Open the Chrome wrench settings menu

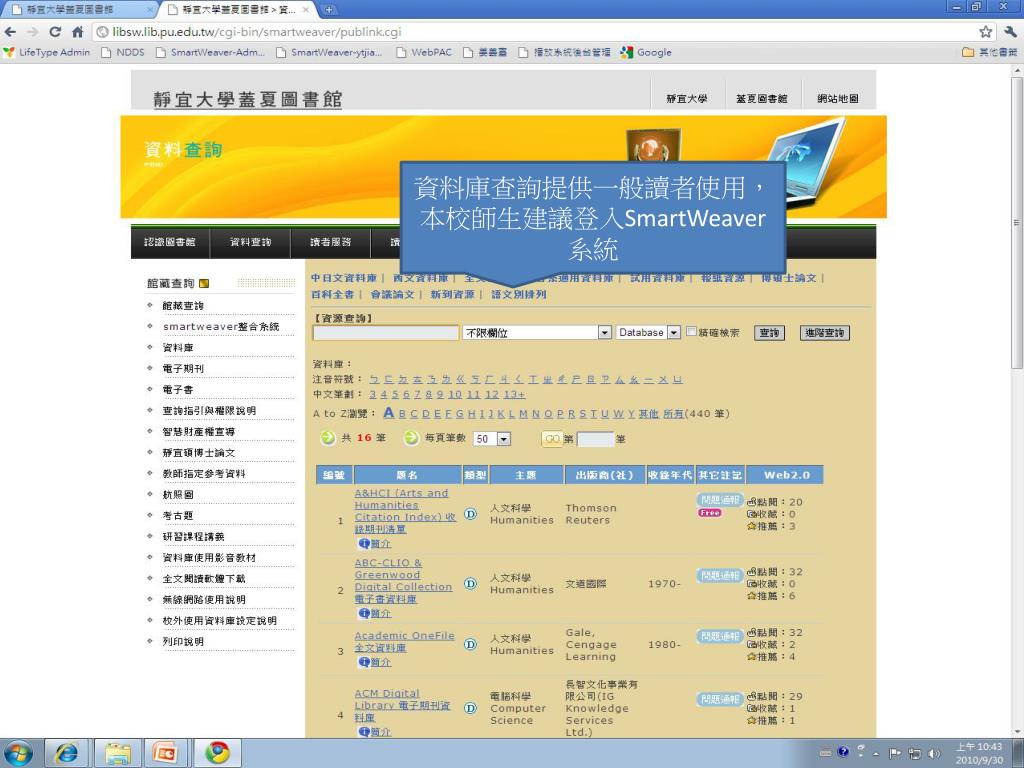pos(1011,32)
